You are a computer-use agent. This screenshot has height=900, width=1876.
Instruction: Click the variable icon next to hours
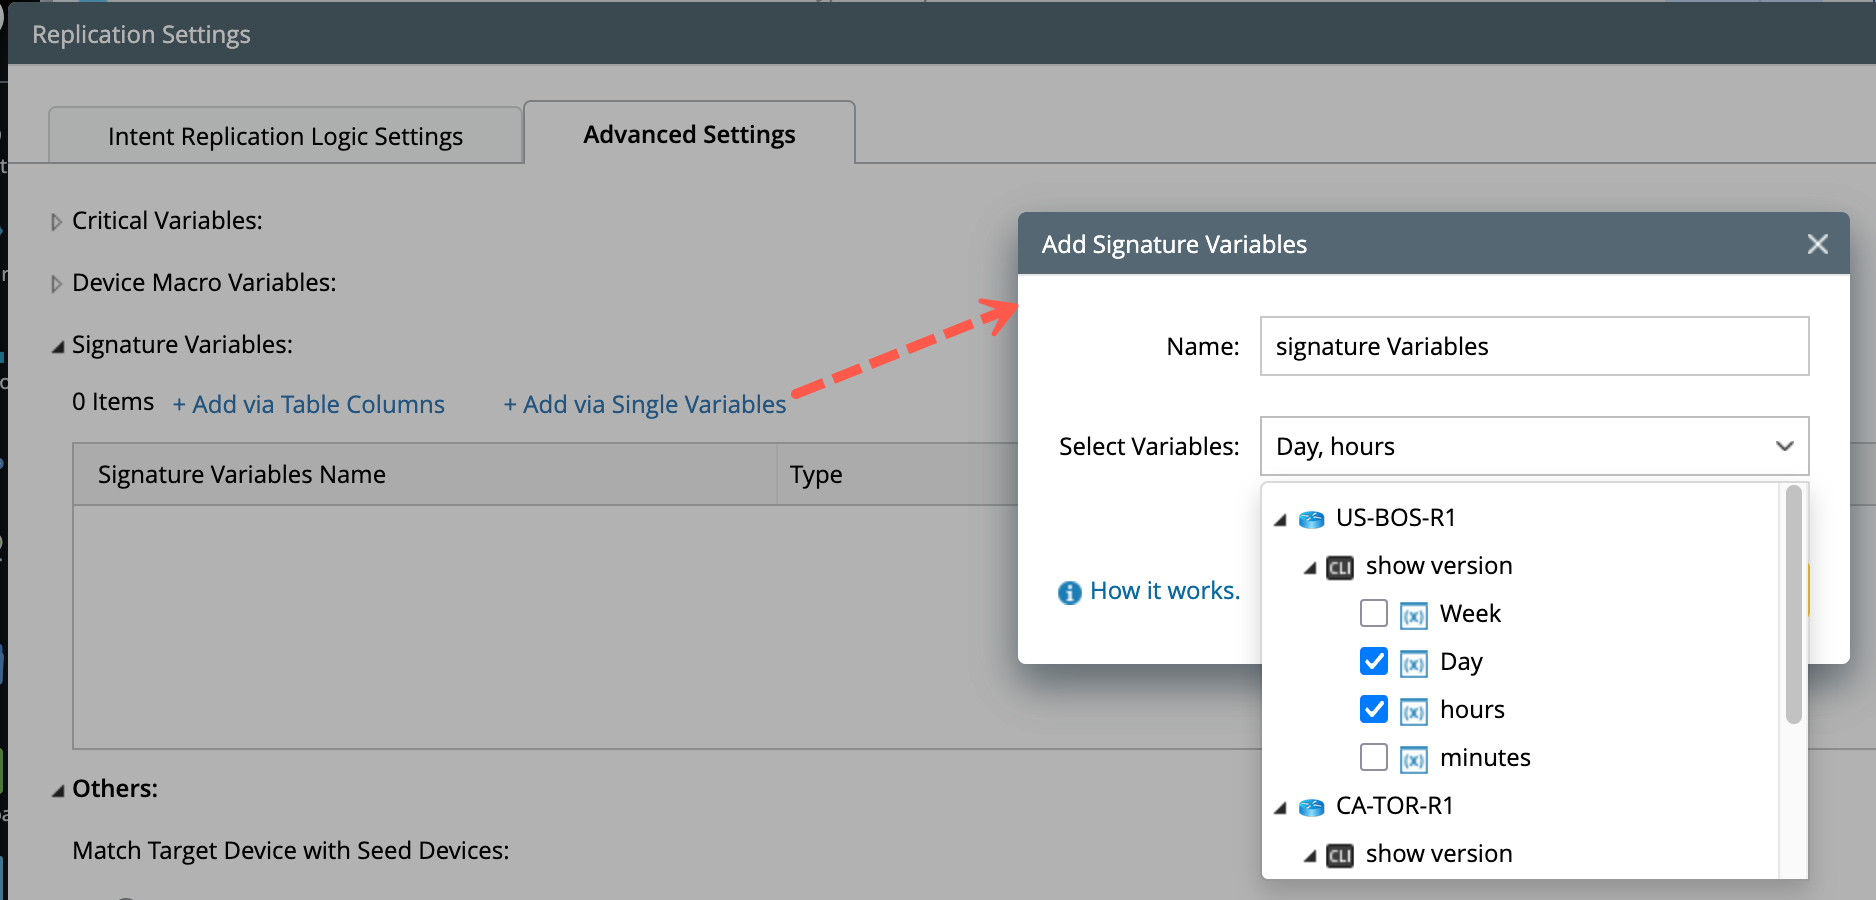1414,710
